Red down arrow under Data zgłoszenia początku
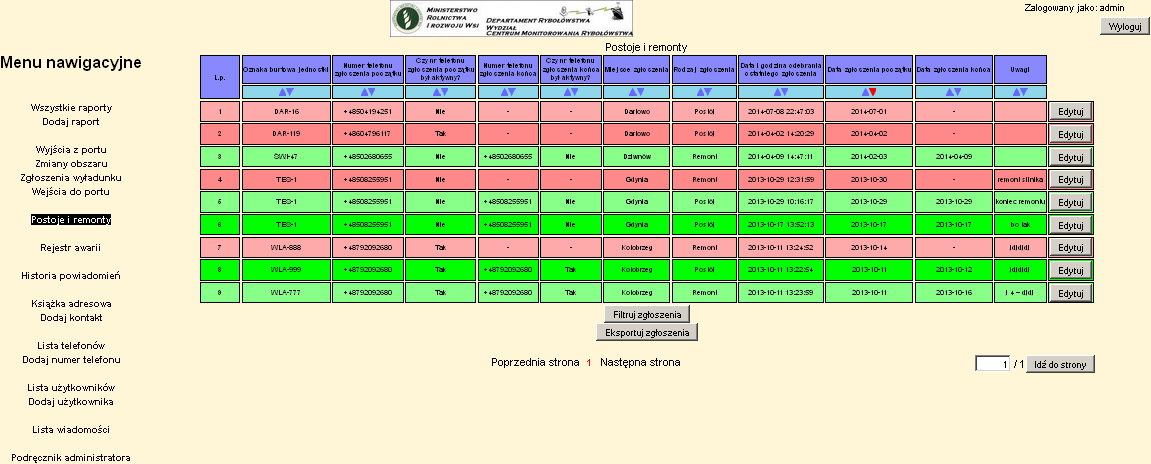The image size is (1151, 464). click(x=874, y=92)
